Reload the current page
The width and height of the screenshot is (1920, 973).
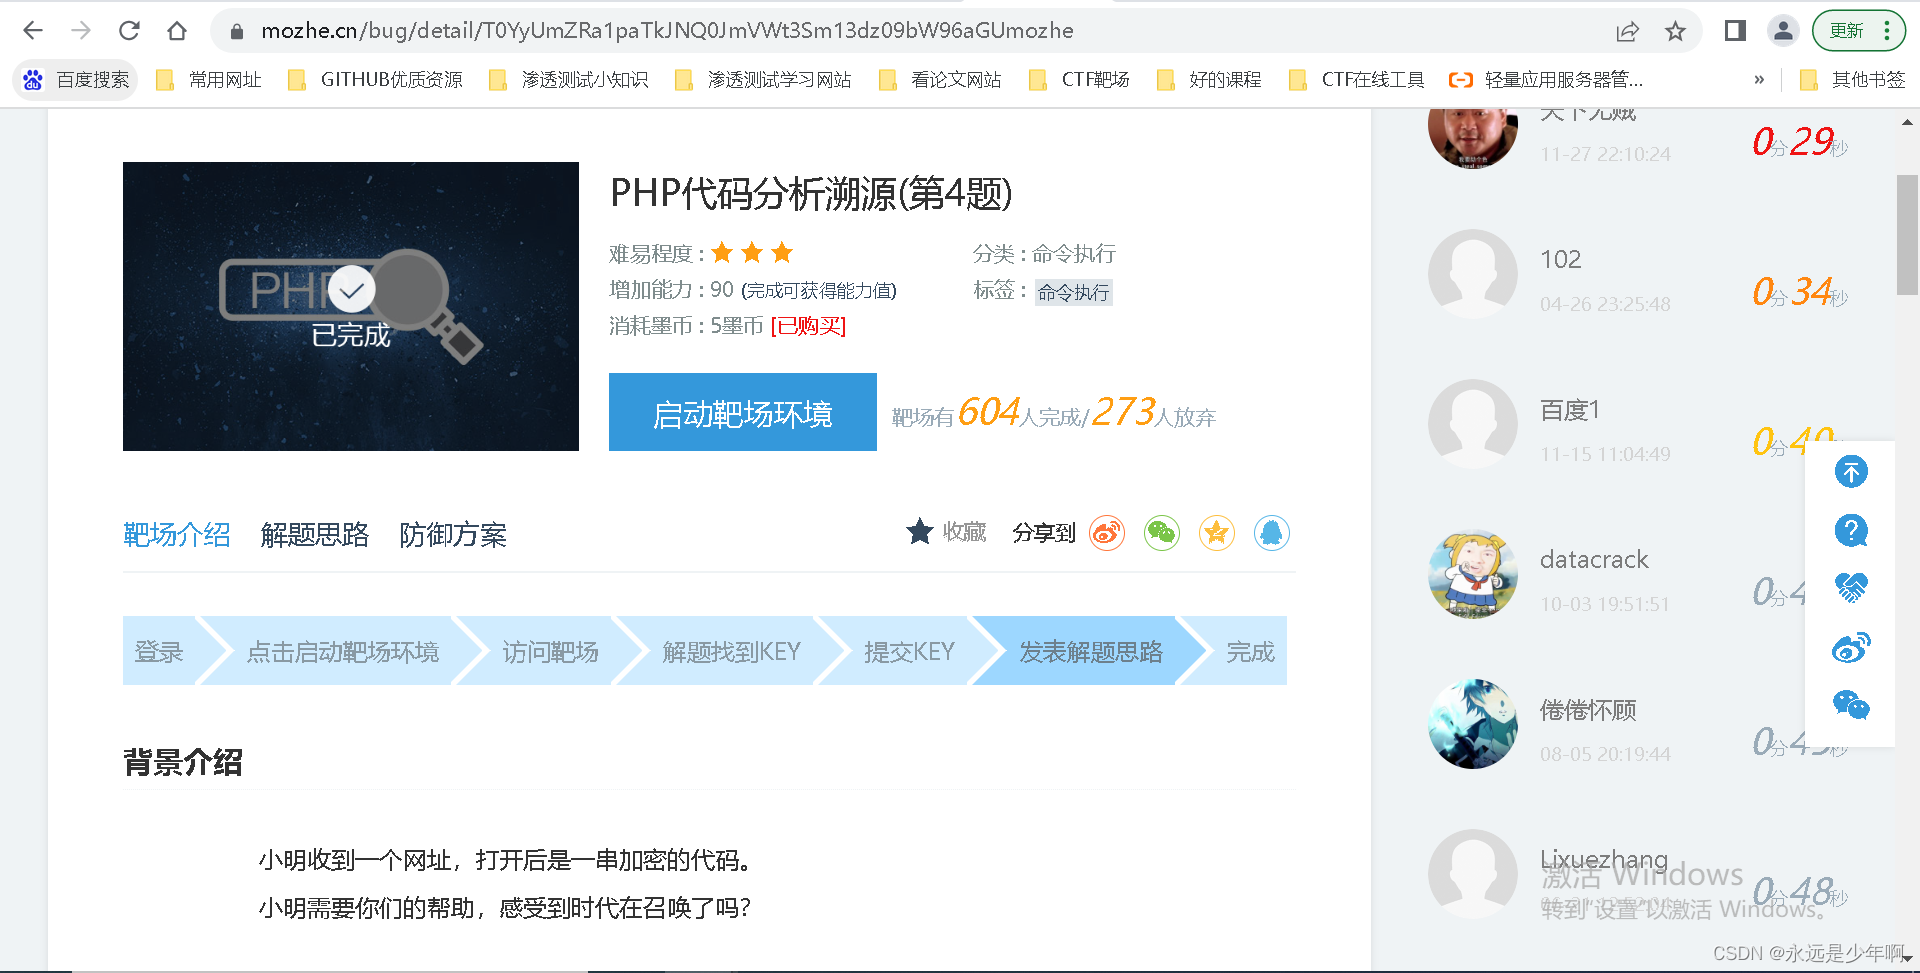[x=129, y=31]
